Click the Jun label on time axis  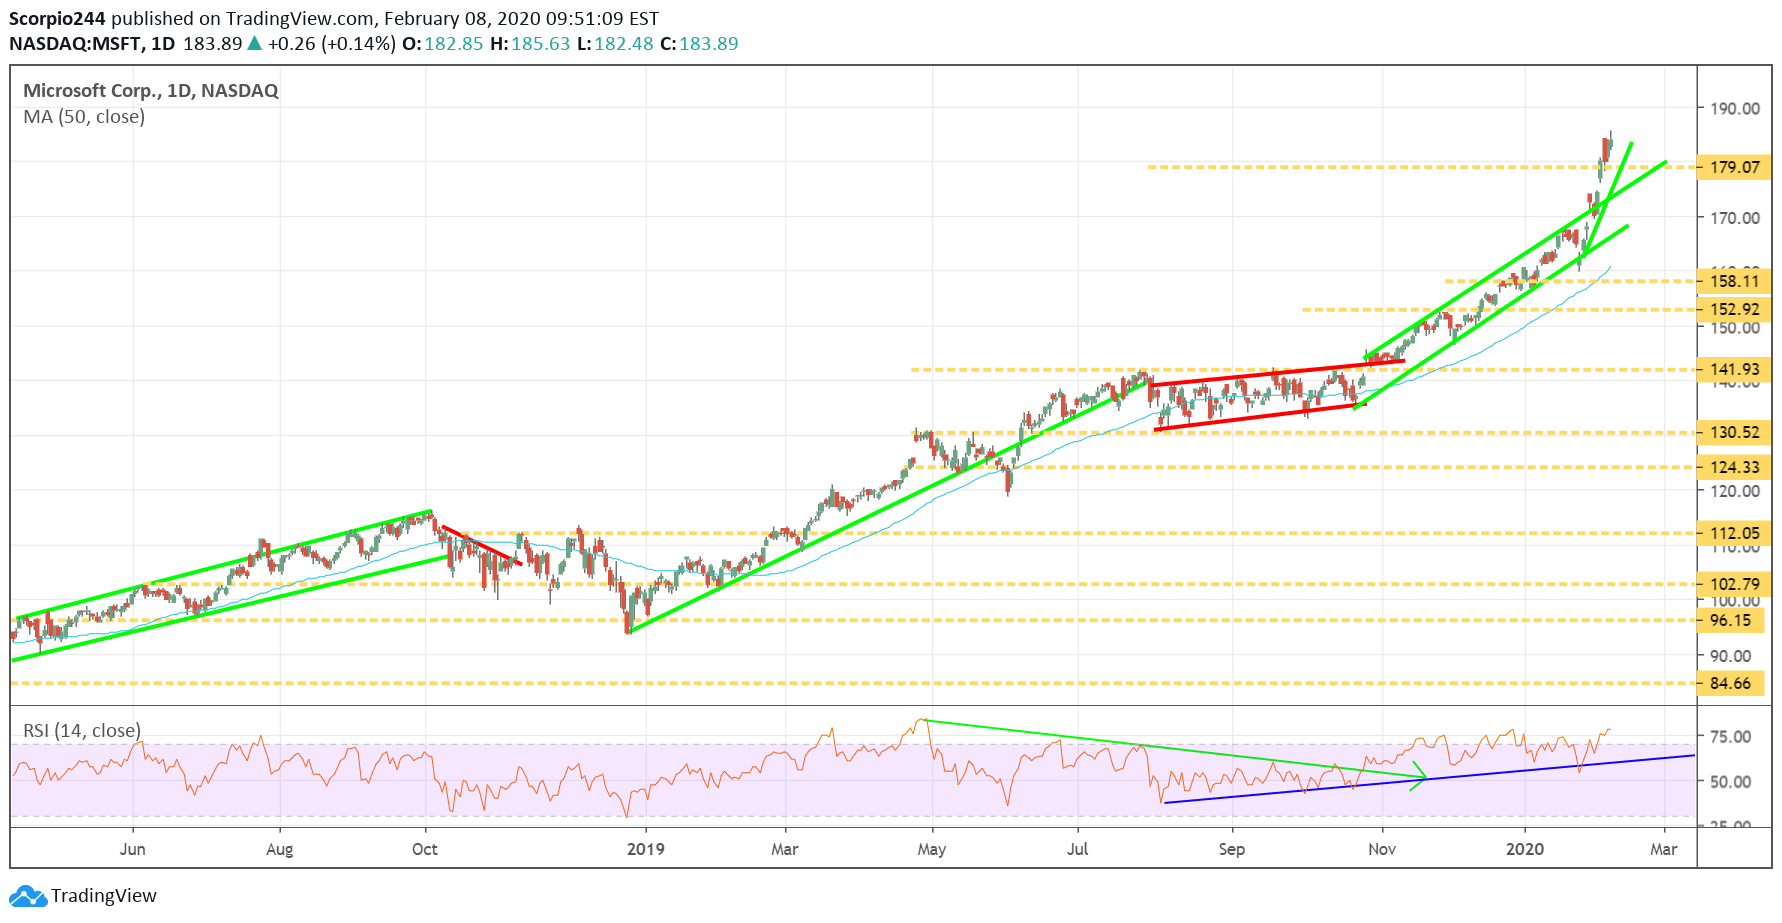coord(133,849)
